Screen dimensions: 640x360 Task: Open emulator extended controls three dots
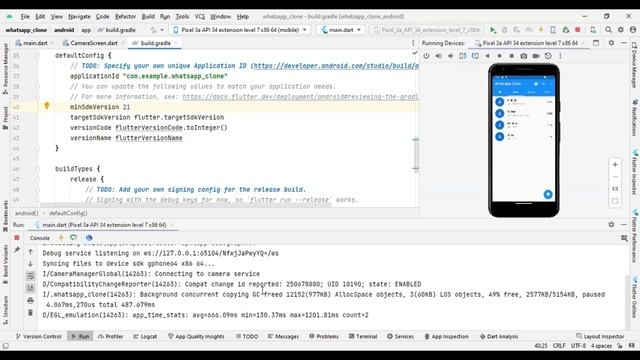(x=560, y=56)
